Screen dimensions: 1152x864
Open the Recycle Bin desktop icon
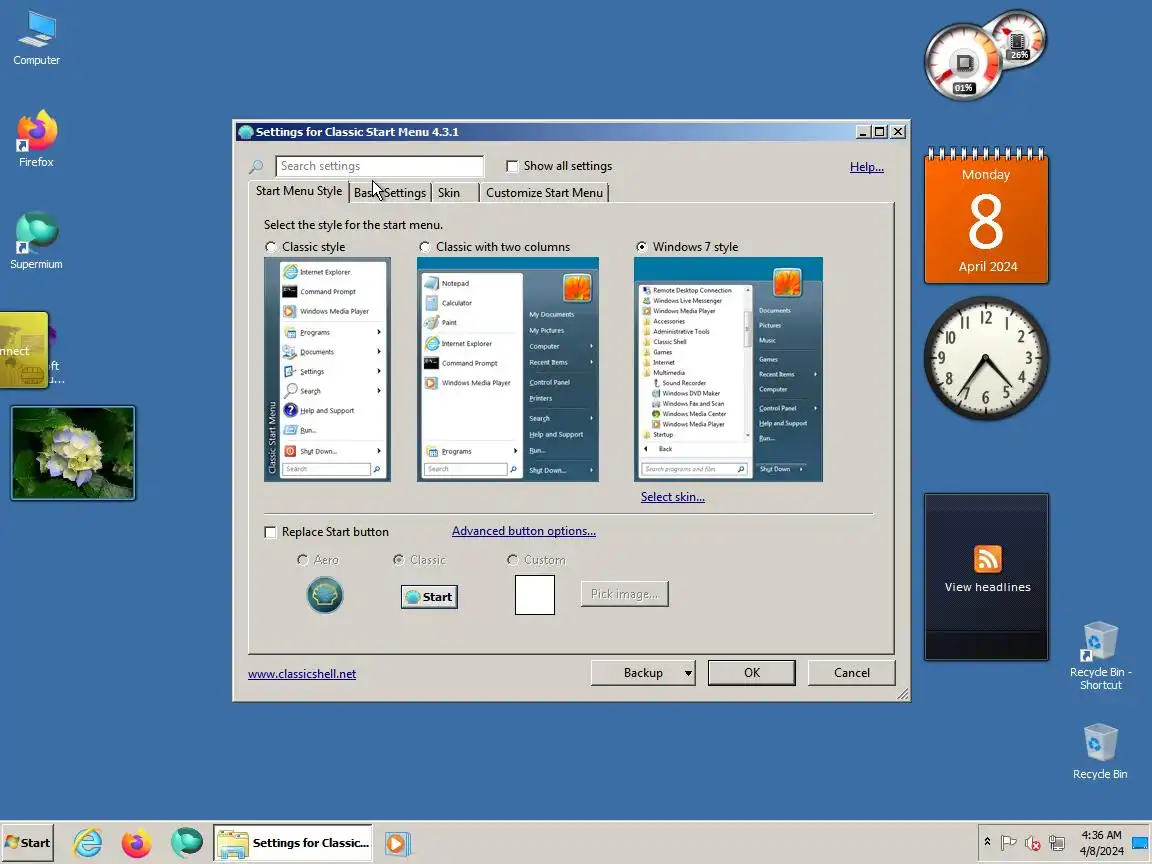click(x=1100, y=751)
